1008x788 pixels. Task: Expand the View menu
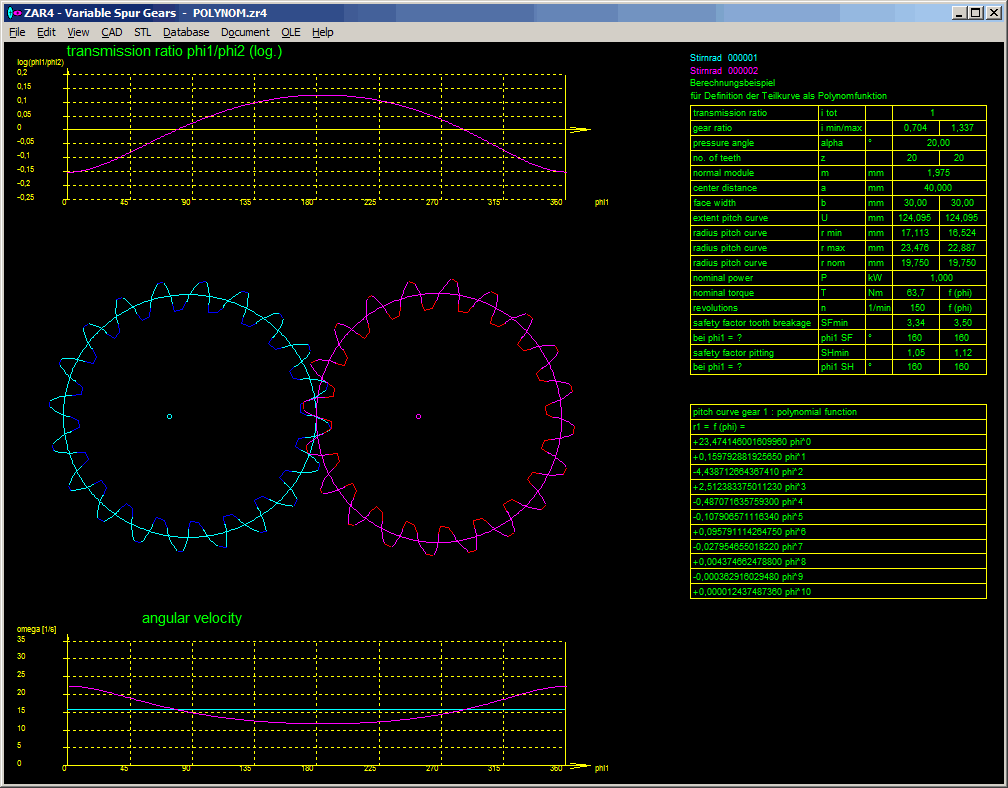pyautogui.click(x=78, y=32)
